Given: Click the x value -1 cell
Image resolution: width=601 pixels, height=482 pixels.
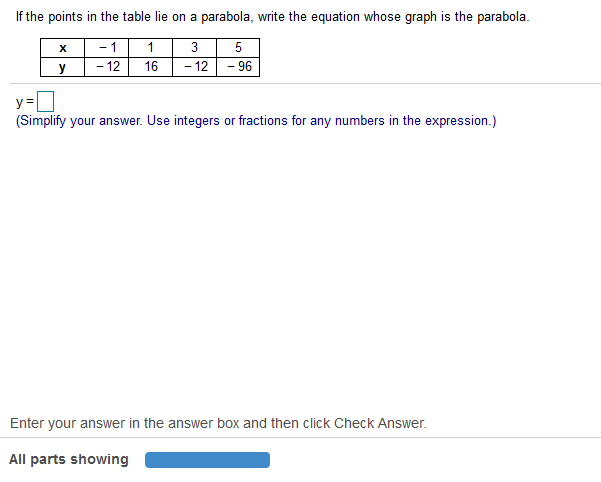Looking at the screenshot, I should (107, 48).
